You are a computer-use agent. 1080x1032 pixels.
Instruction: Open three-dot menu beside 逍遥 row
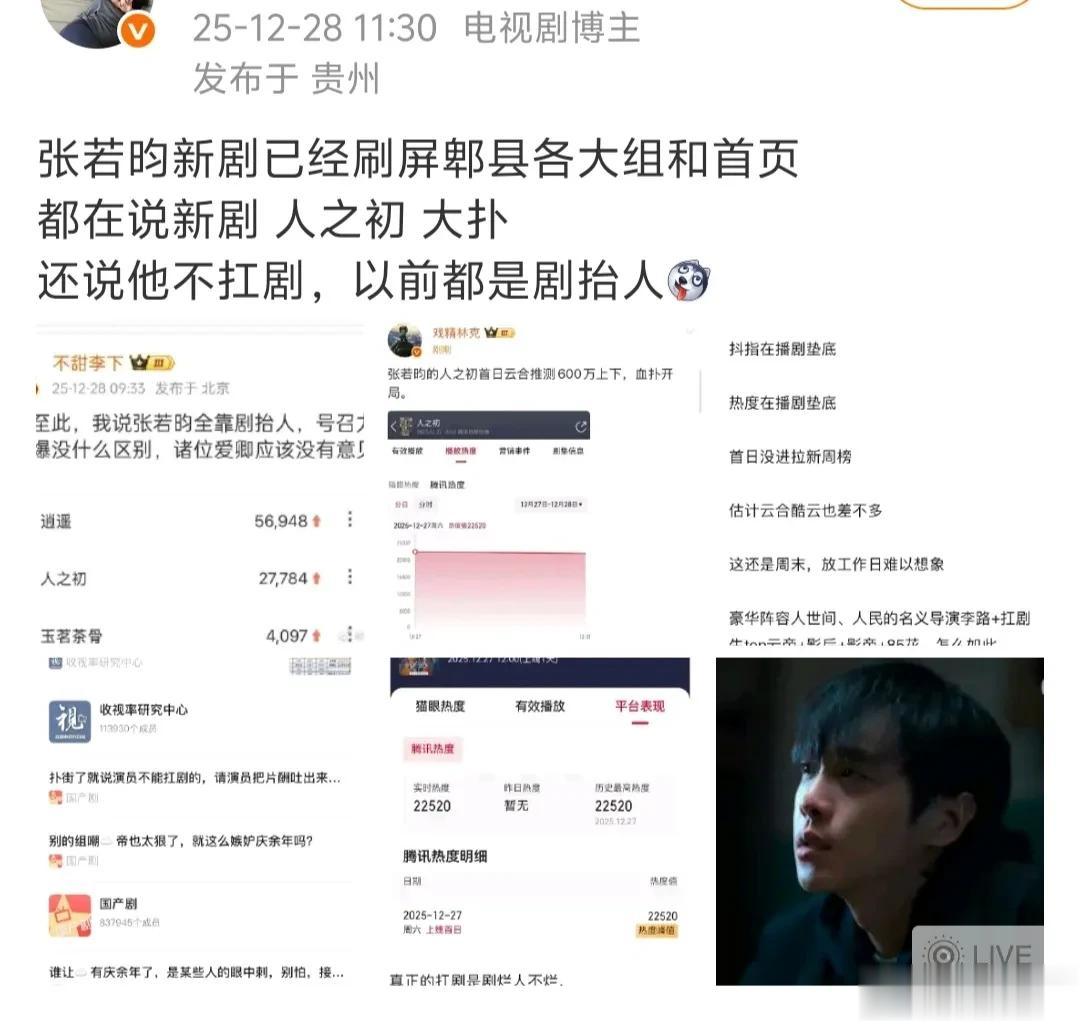350,519
